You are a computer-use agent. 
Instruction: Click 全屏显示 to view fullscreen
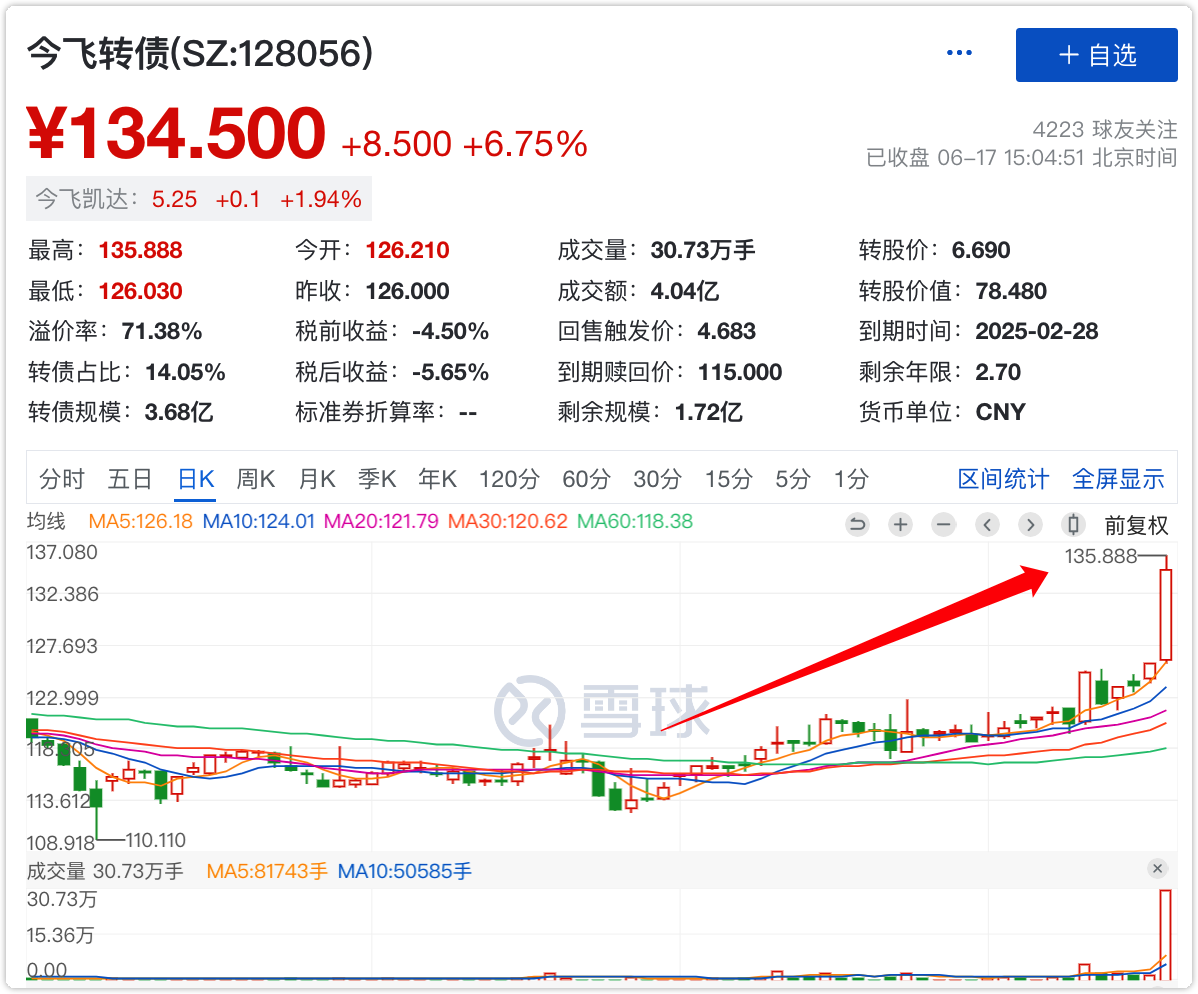click(1118, 479)
